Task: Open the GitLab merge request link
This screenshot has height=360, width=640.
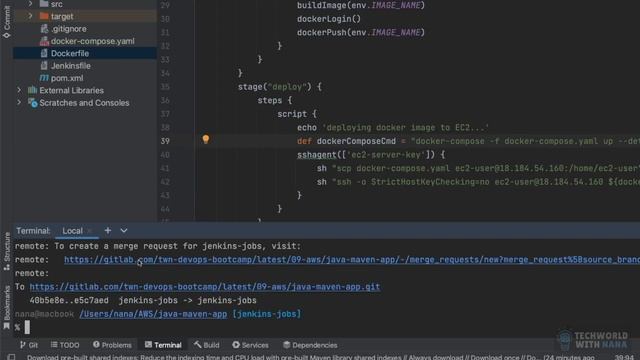Action: [x=352, y=260]
